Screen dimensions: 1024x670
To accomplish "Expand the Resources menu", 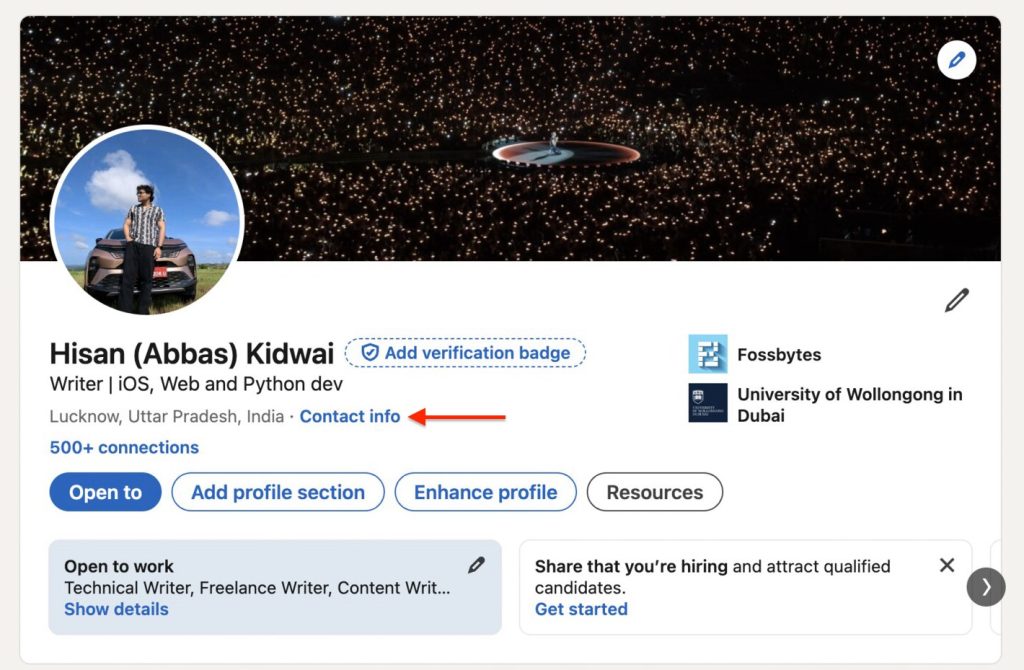I will (654, 492).
